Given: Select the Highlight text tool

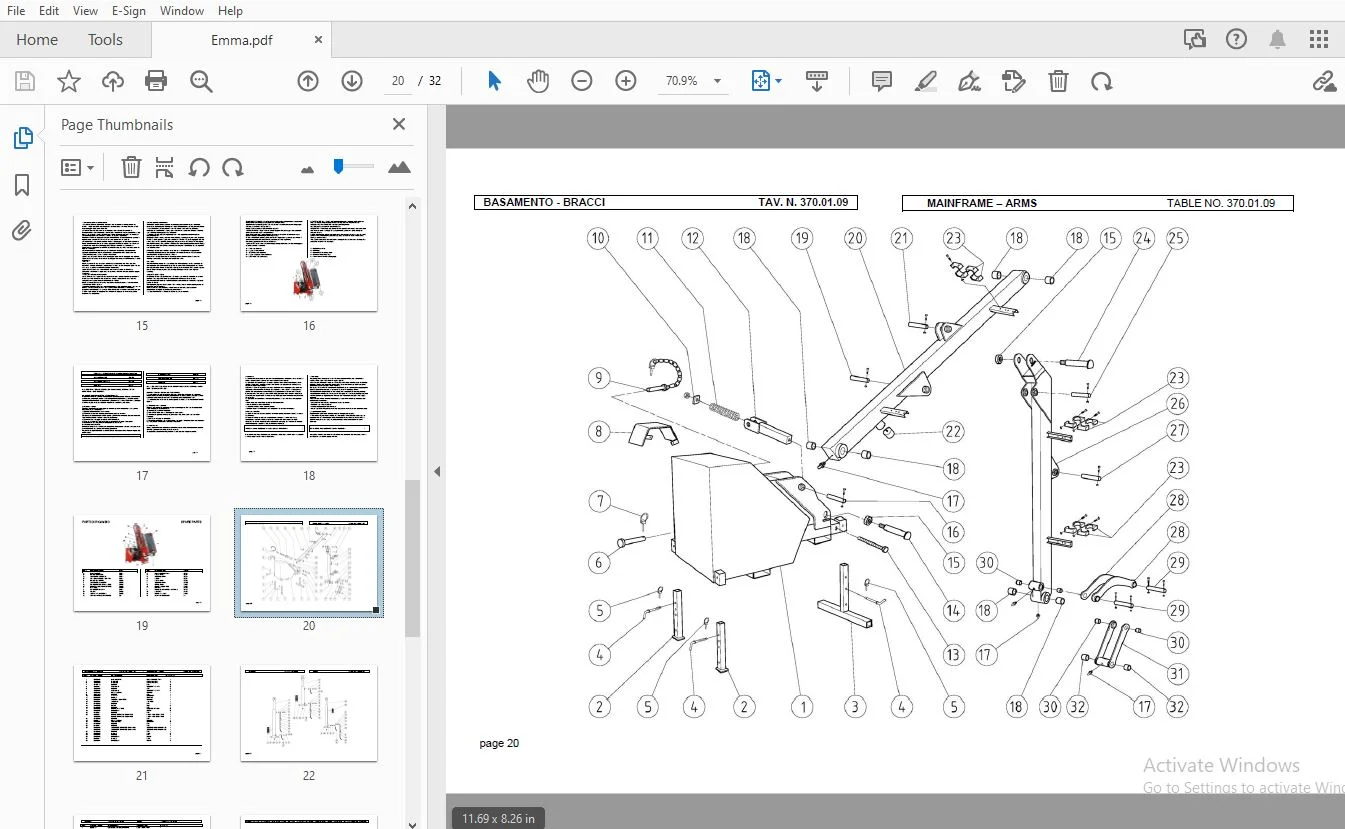Looking at the screenshot, I should pos(926,81).
